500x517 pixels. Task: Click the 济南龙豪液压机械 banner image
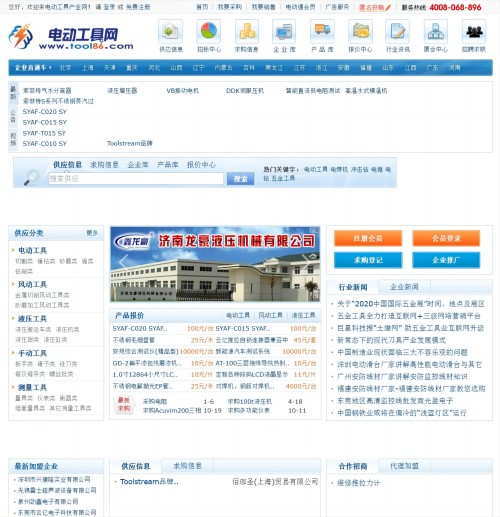tap(215, 264)
